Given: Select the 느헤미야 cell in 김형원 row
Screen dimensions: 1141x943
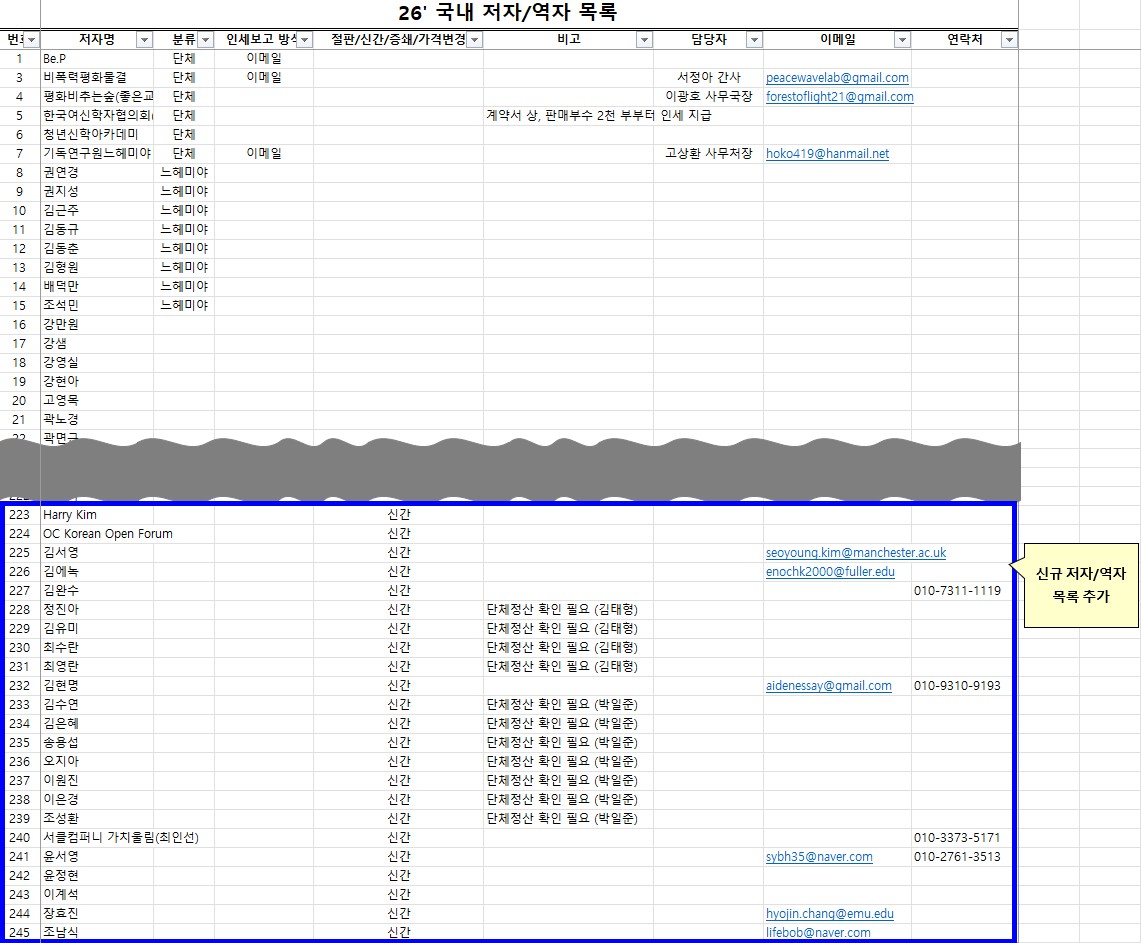Looking at the screenshot, I should [184, 268].
